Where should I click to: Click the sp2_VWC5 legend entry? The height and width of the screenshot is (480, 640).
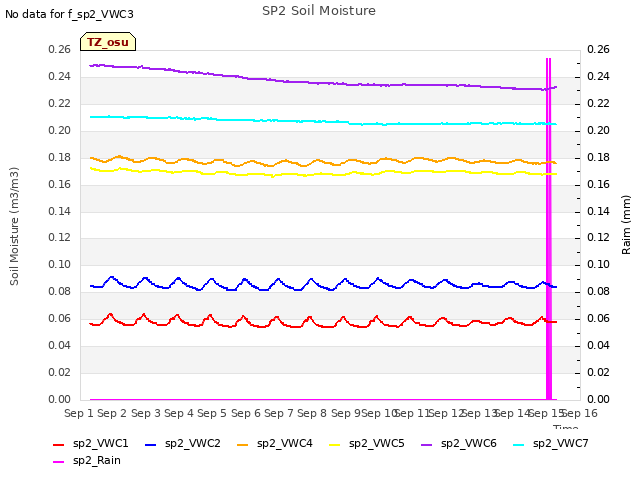[367, 444]
